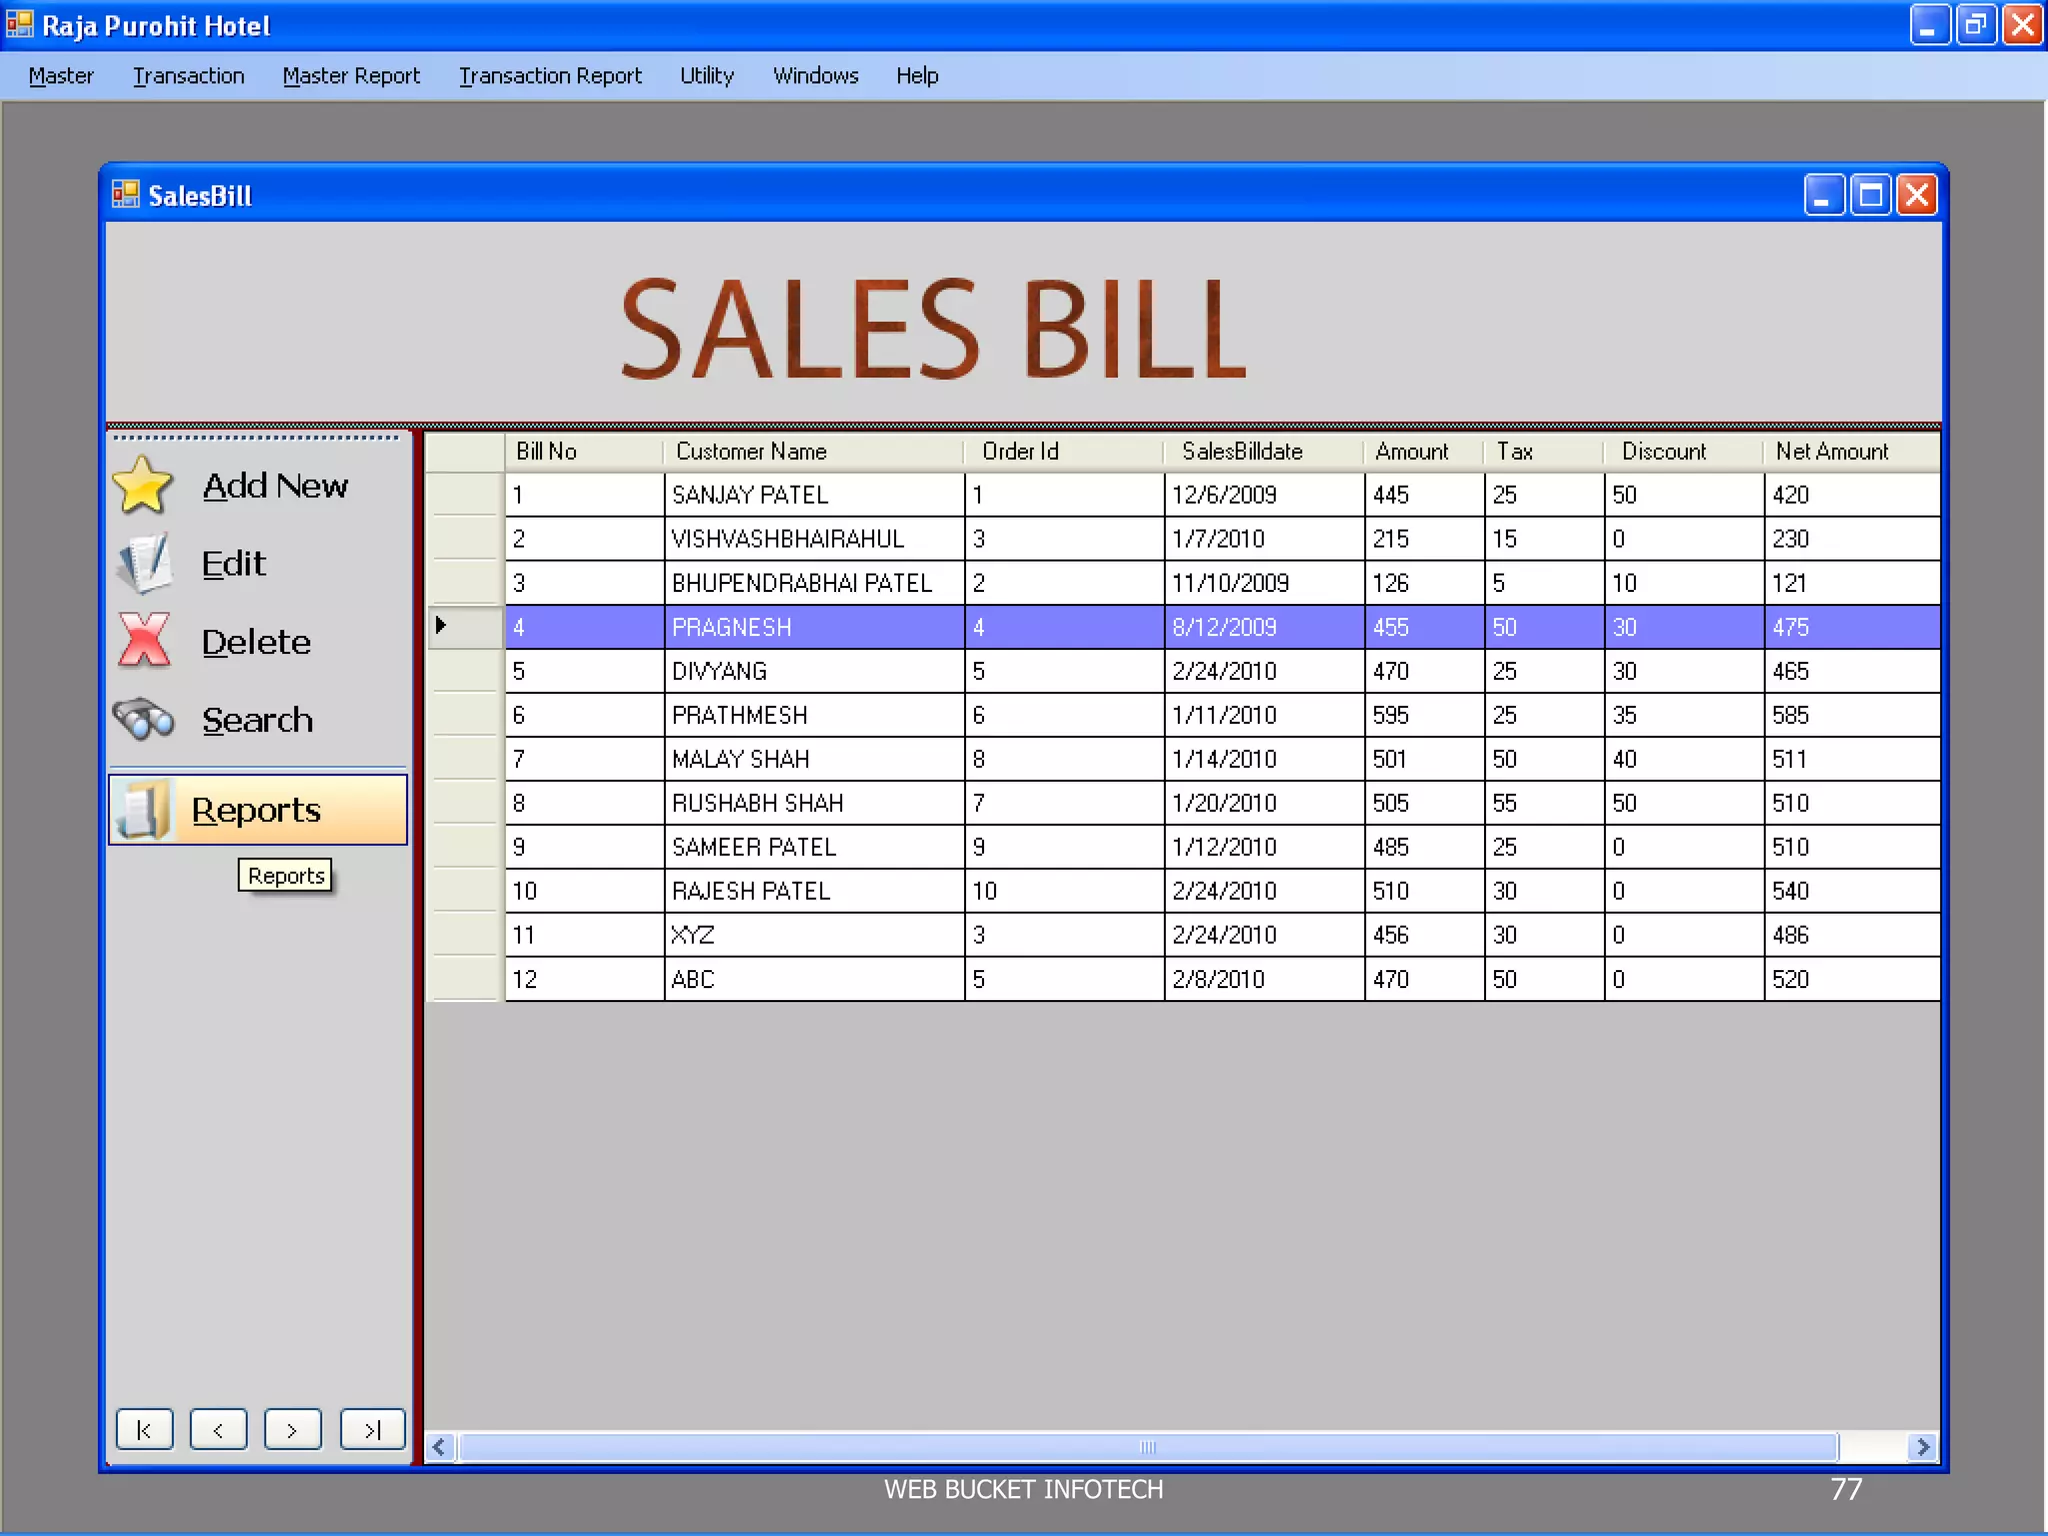Select the SAMEER PATEL cell

(814, 847)
